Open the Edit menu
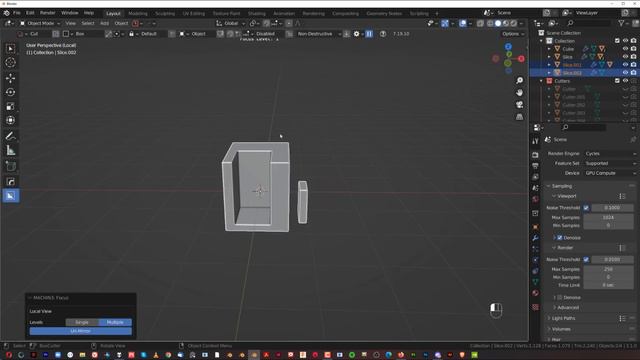640x360 pixels. [30, 13]
